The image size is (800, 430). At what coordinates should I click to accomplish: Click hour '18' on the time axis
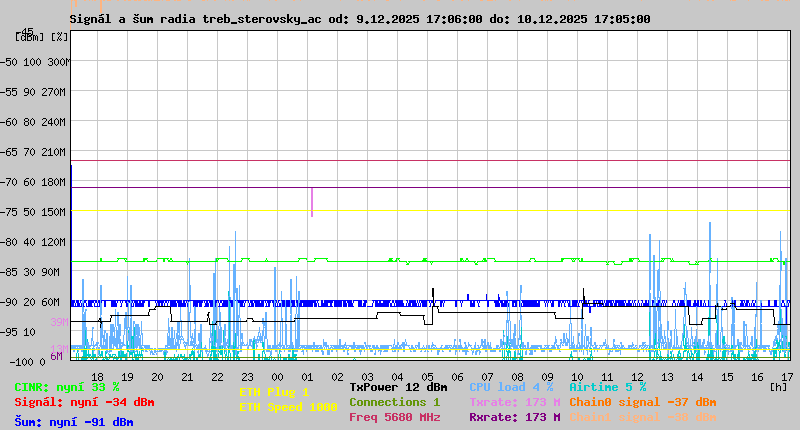click(x=97, y=377)
